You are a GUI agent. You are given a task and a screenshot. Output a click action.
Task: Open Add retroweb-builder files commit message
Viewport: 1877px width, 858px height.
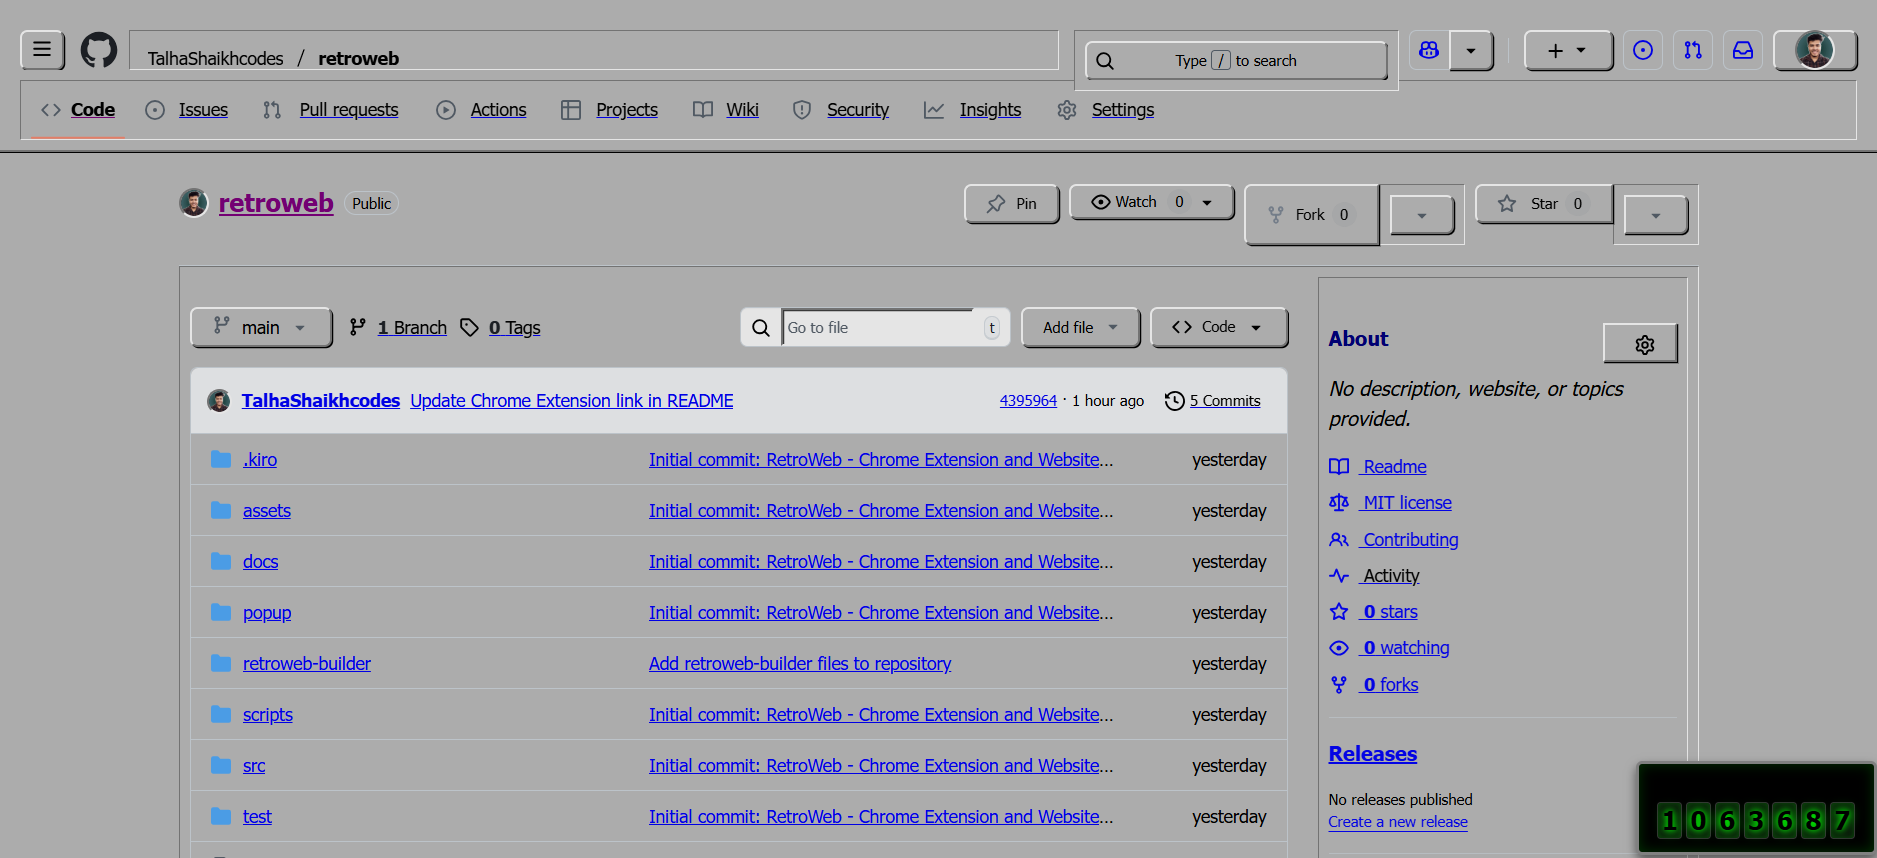coord(800,664)
